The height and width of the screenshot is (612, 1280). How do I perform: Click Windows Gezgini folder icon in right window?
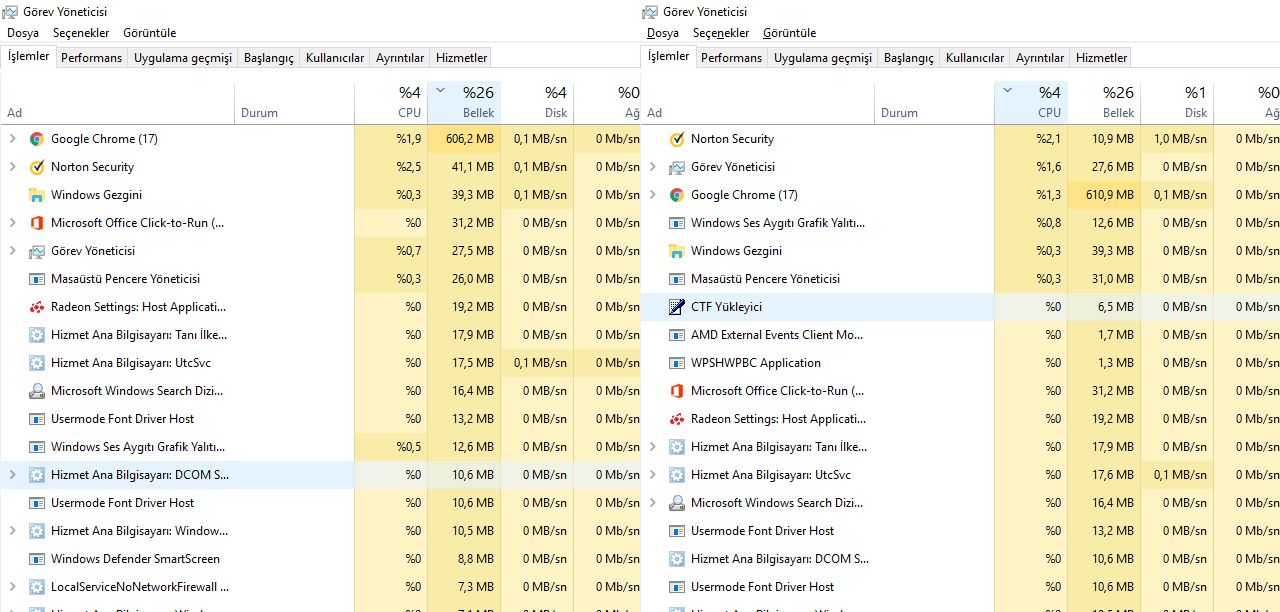pos(677,251)
